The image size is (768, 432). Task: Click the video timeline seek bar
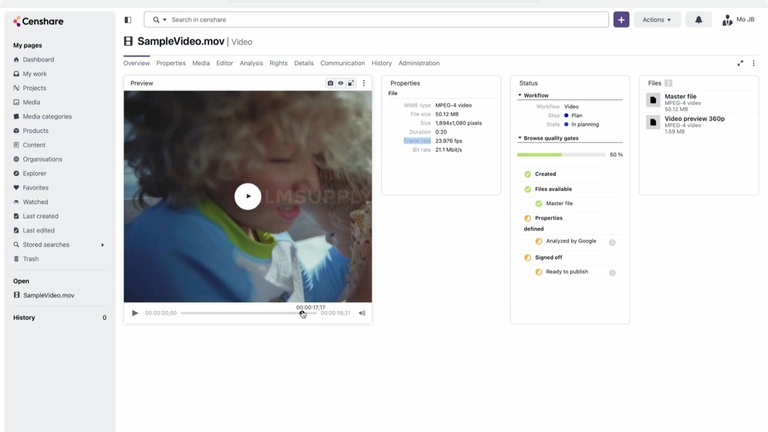[x=248, y=313]
